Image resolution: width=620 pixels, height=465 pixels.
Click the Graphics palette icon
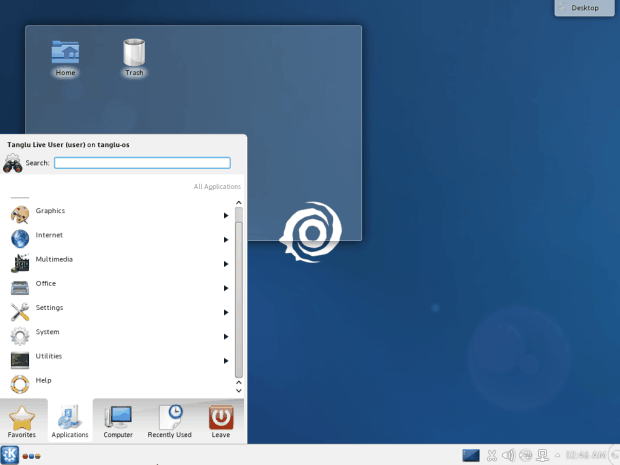(20, 215)
